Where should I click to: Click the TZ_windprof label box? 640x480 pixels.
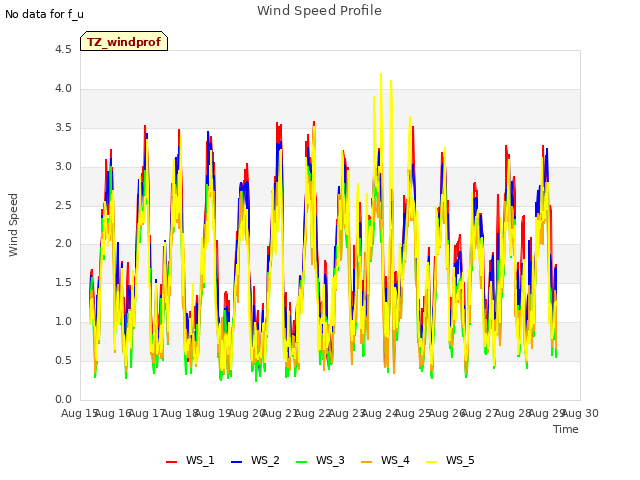(x=124, y=41)
